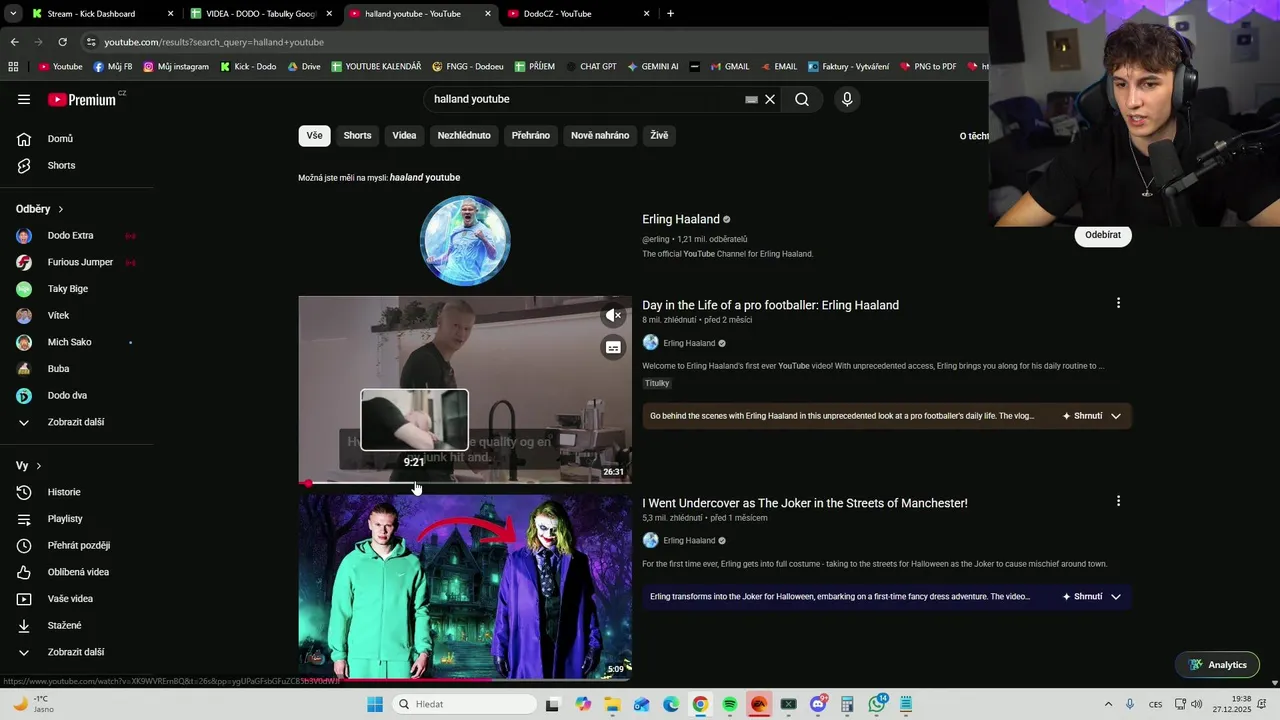Select the Živě filter chip
The height and width of the screenshot is (720, 1280).
pos(659,136)
